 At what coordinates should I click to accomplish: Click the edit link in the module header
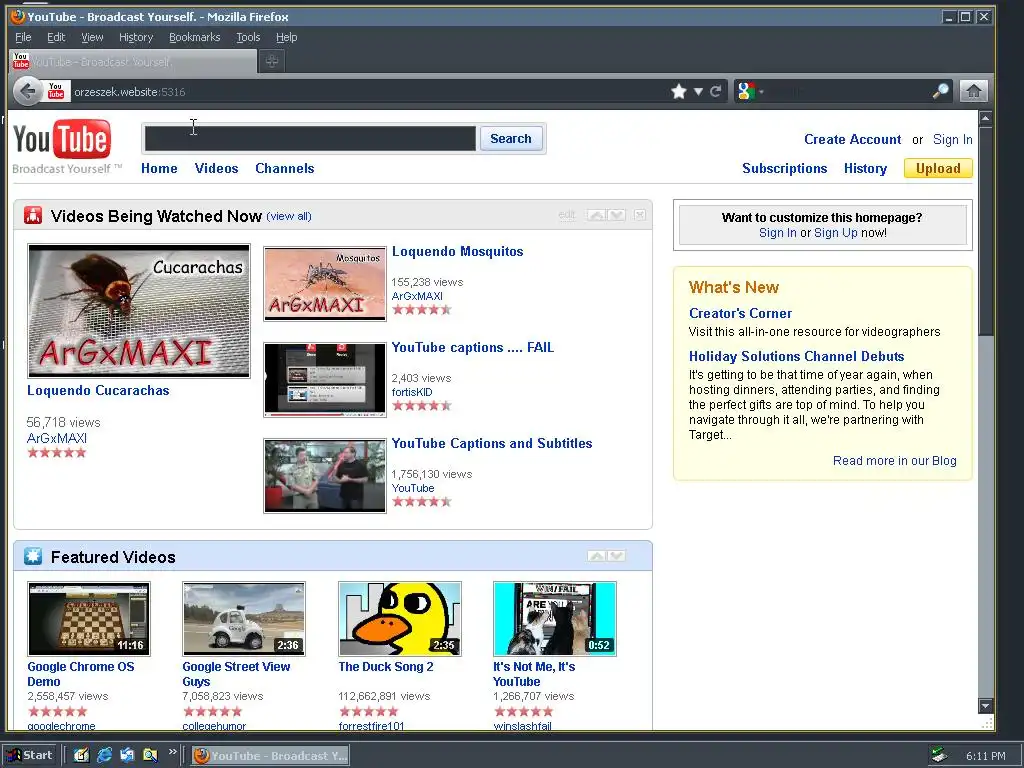567,215
